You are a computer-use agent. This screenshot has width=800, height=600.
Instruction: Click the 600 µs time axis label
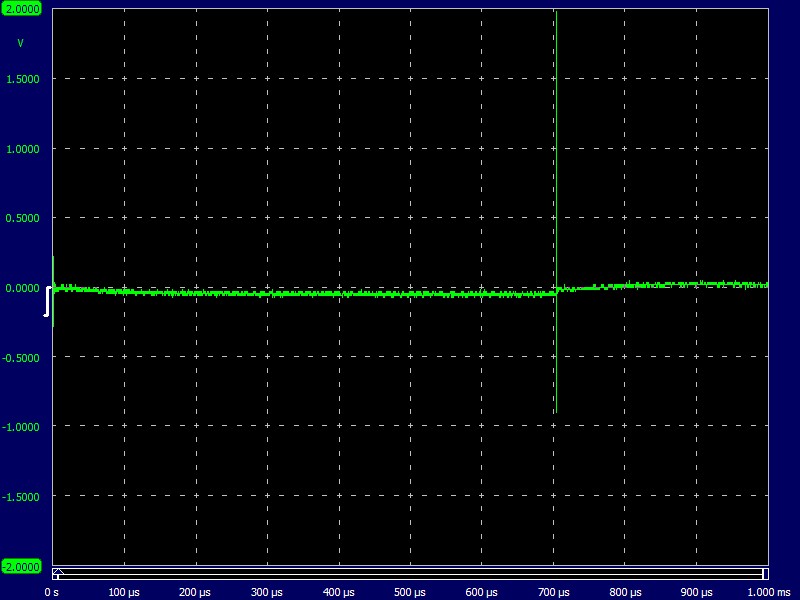click(482, 592)
